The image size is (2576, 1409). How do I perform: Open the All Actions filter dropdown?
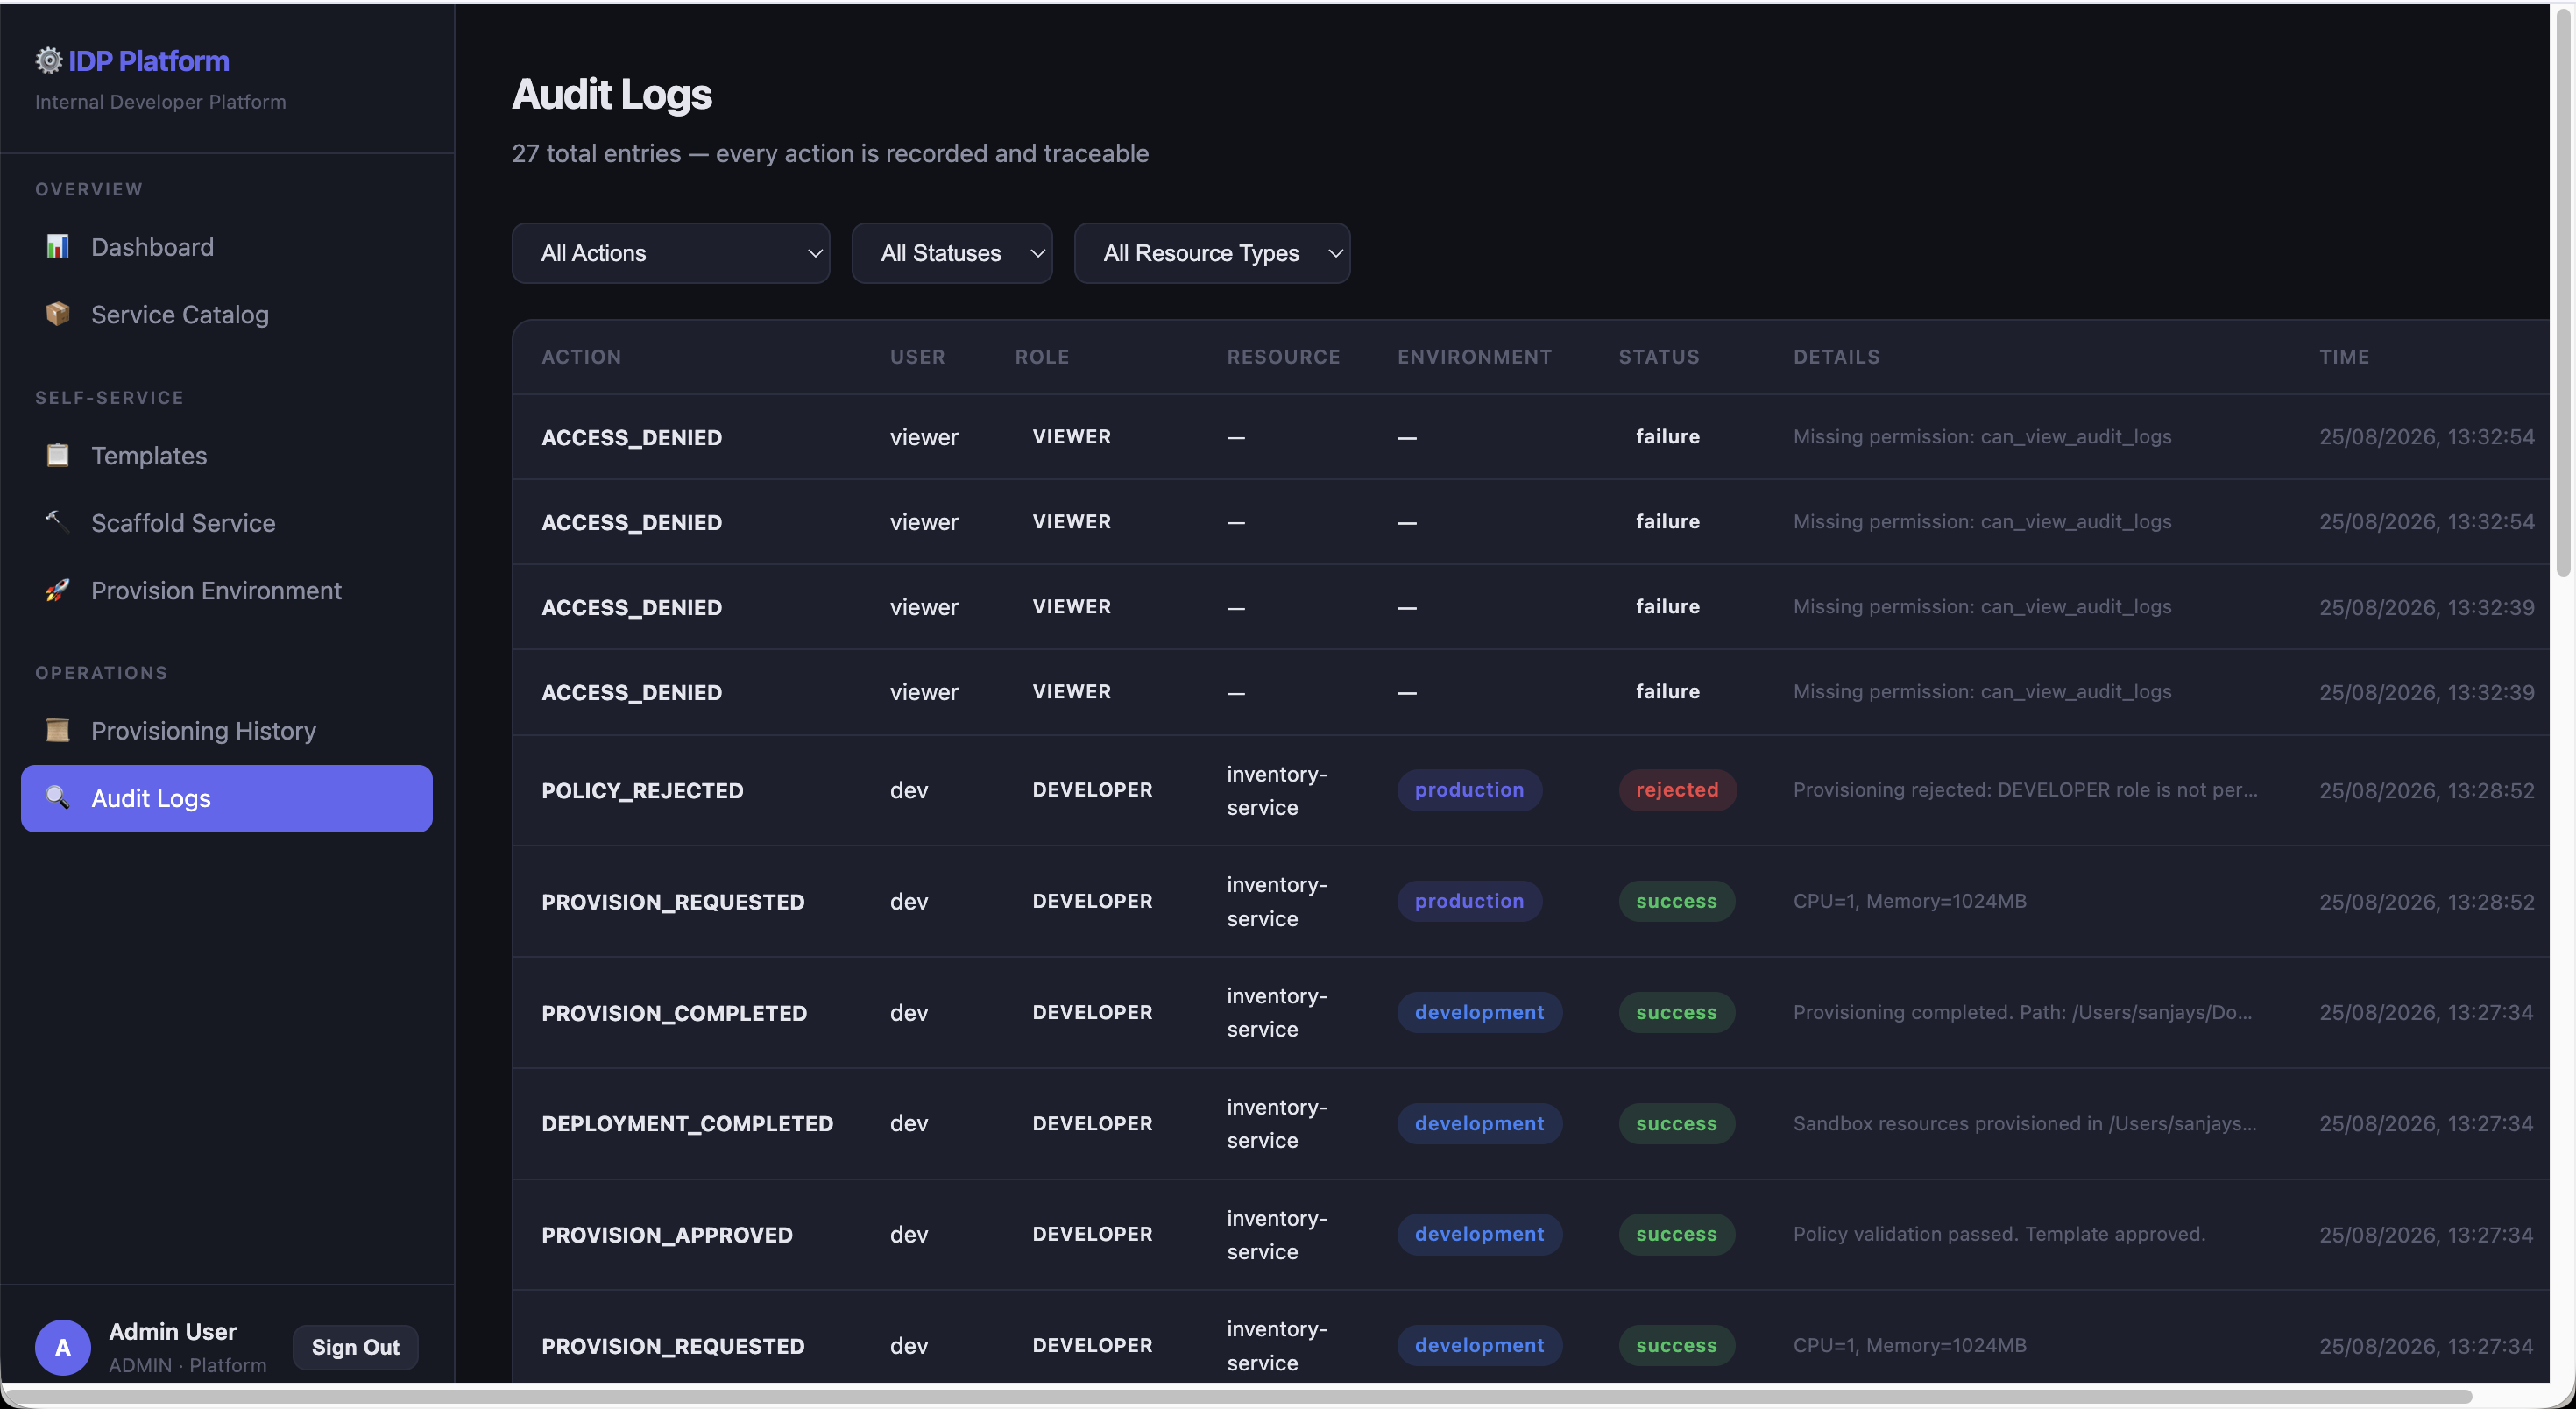[x=671, y=253]
